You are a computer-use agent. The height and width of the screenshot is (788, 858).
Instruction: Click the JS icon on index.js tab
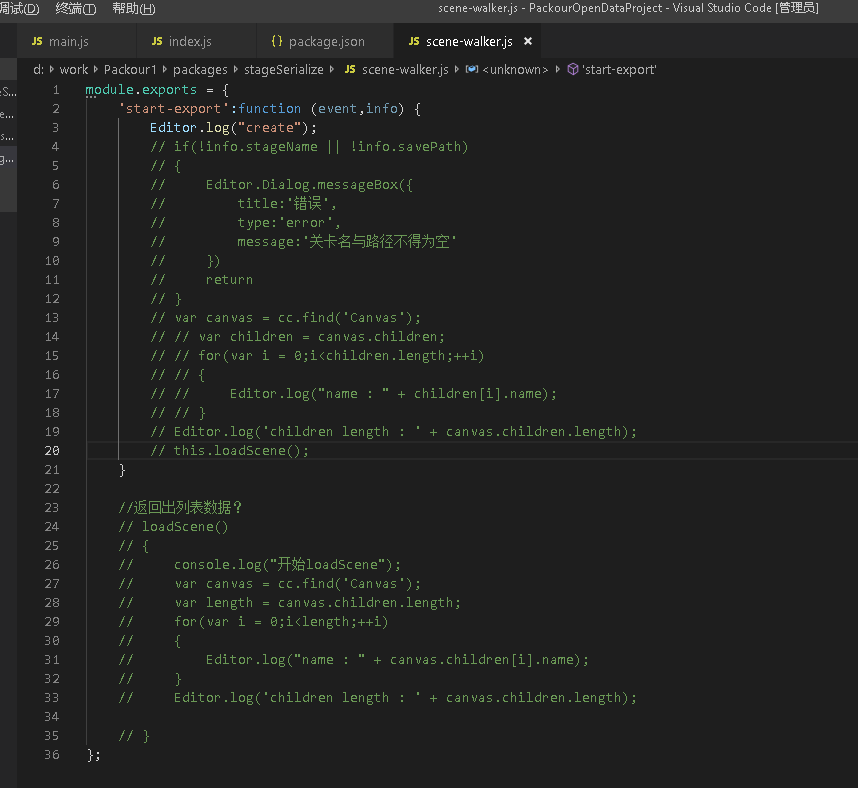[157, 41]
